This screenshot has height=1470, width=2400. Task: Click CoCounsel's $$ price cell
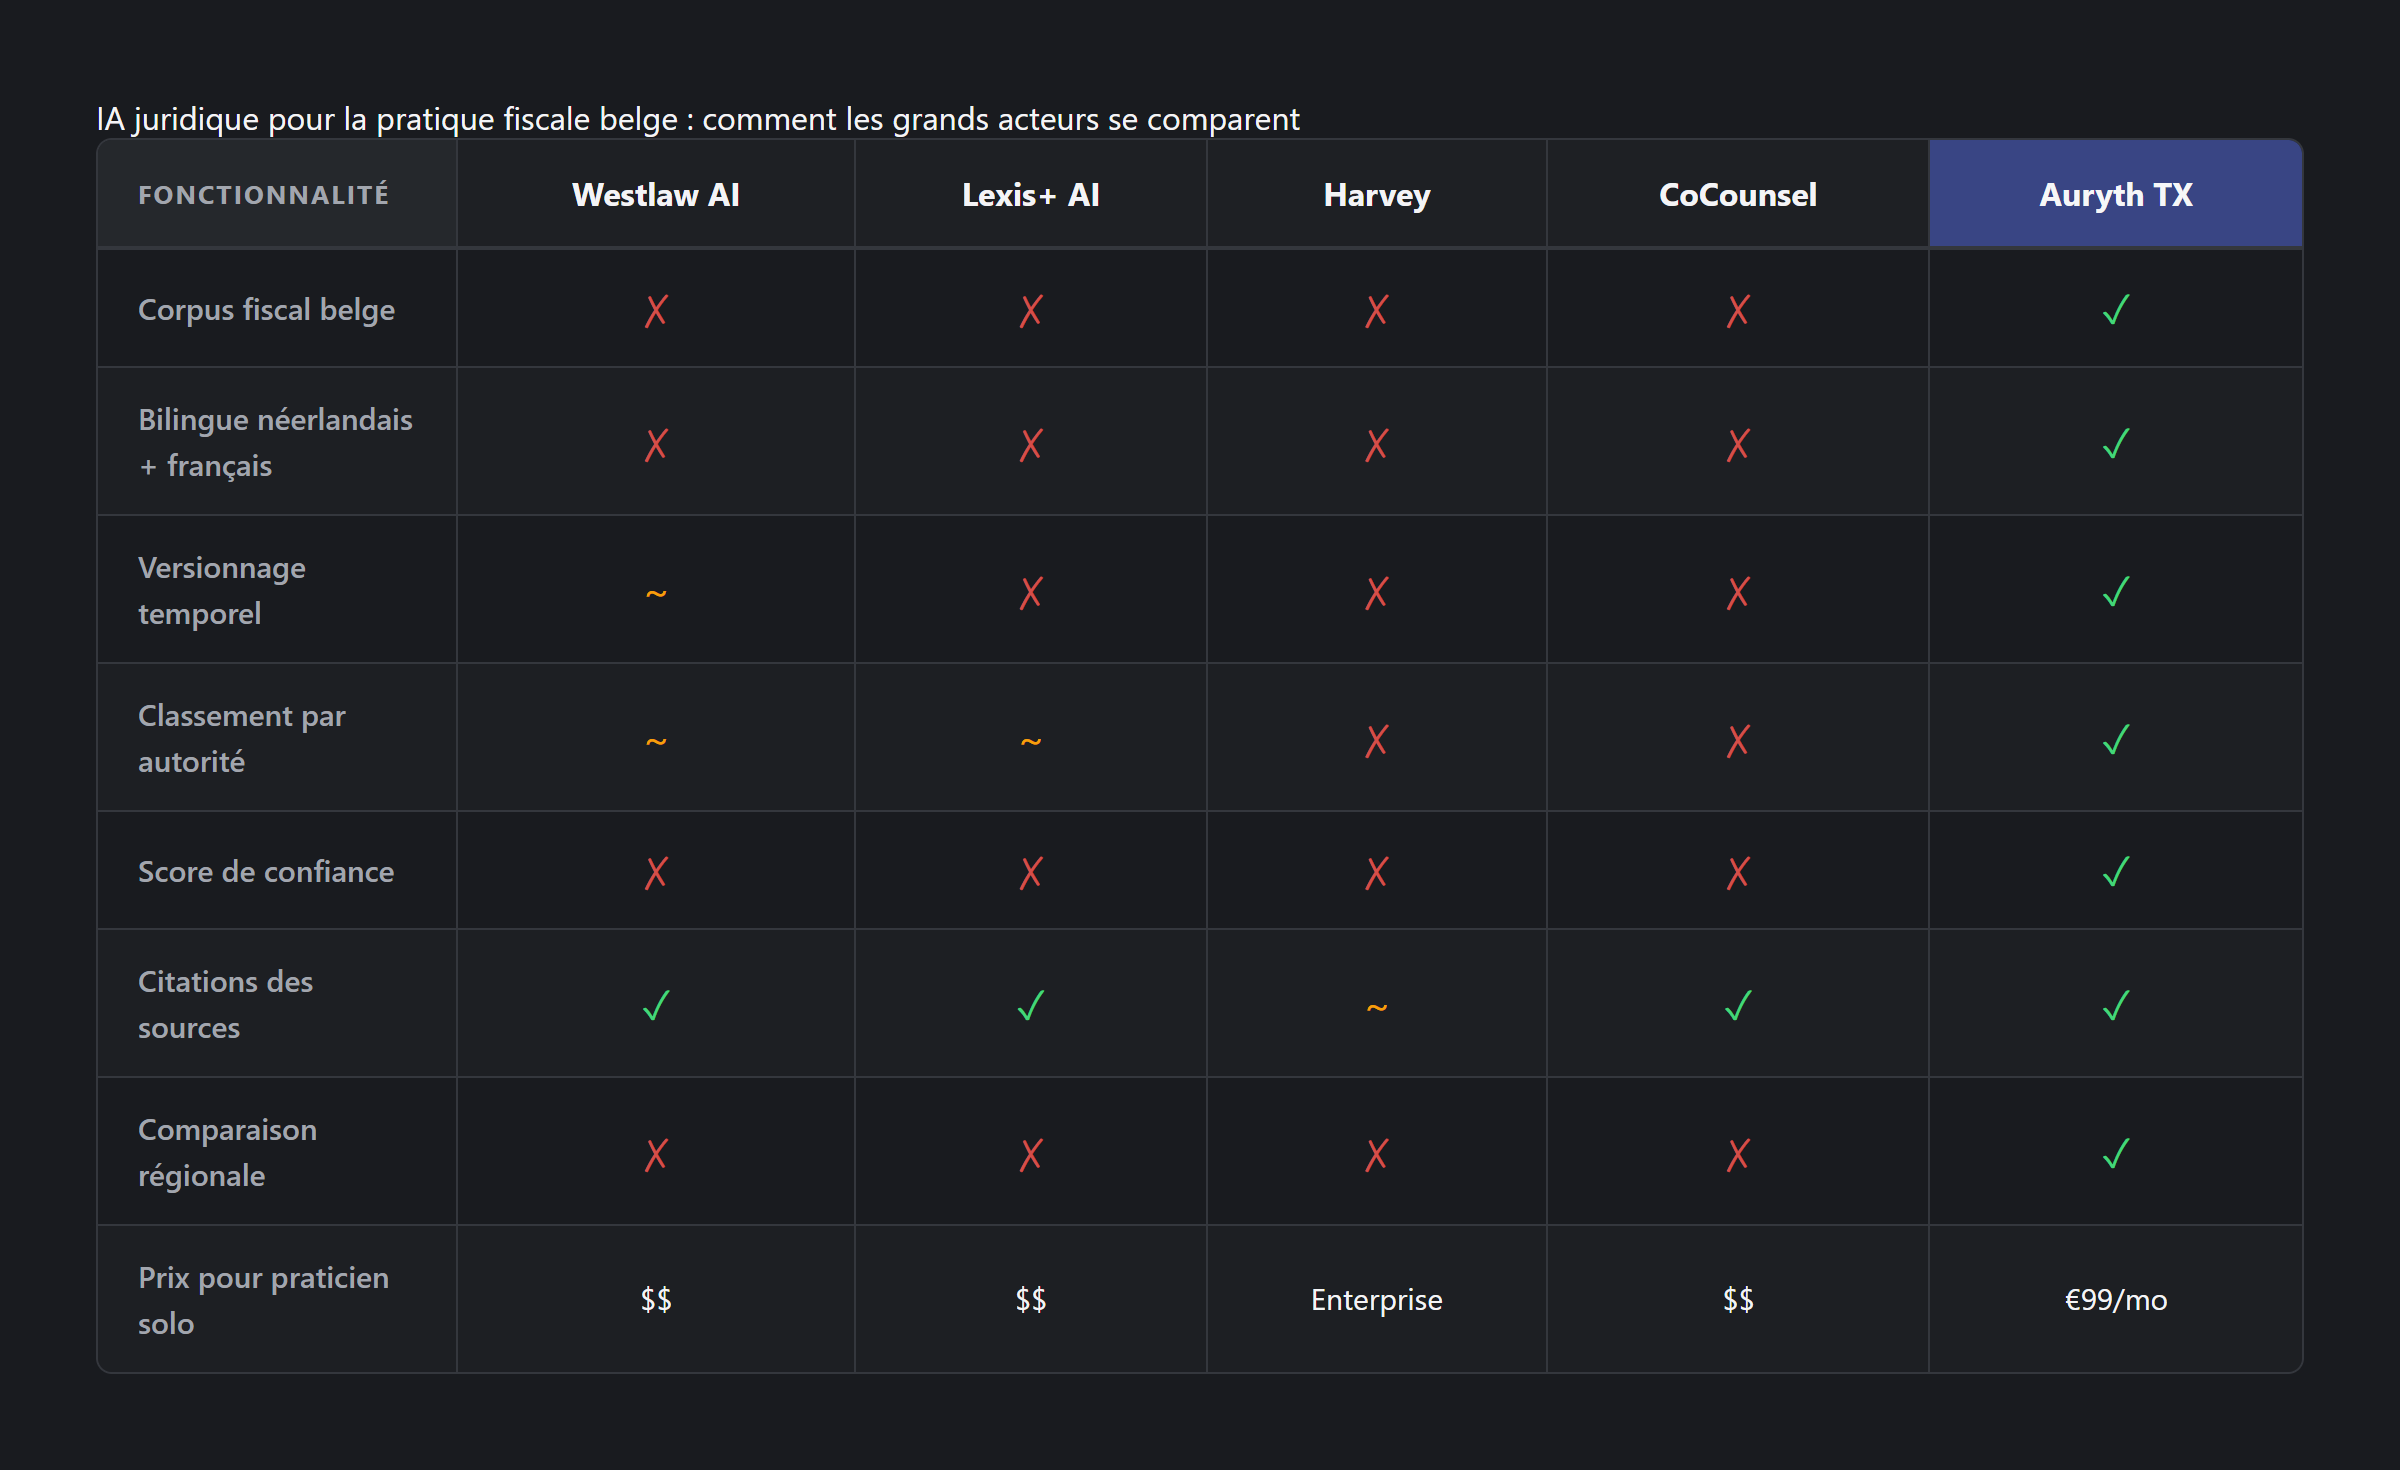point(1737,1300)
